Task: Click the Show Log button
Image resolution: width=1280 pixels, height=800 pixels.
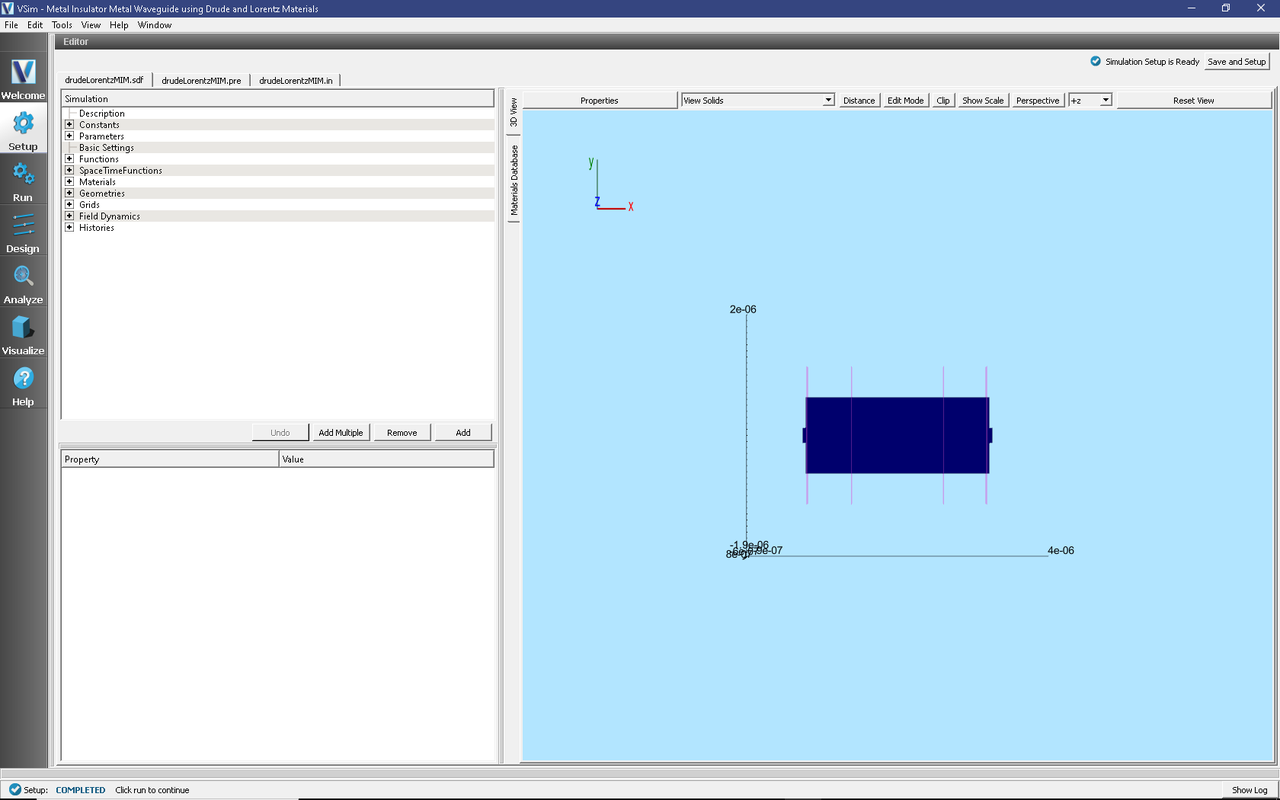Action: 1249,790
